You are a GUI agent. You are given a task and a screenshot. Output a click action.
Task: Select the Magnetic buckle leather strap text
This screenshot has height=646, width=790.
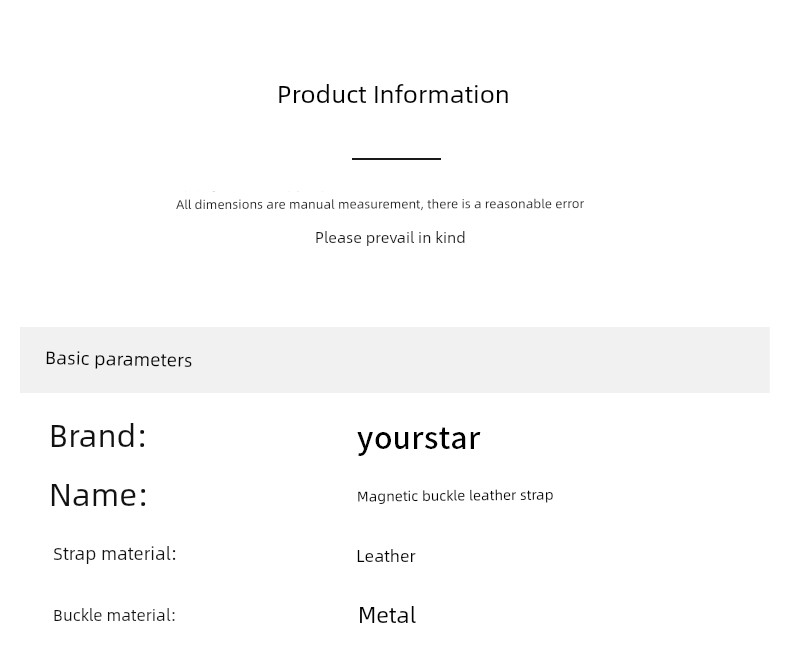click(455, 496)
